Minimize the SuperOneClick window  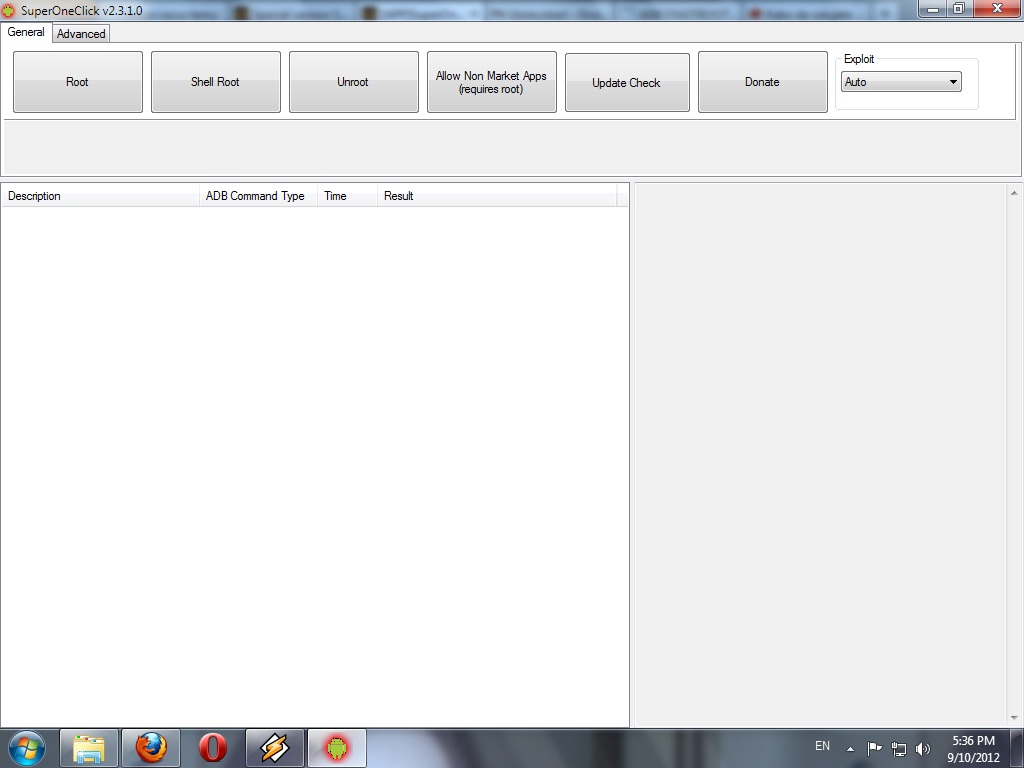pyautogui.click(x=933, y=8)
